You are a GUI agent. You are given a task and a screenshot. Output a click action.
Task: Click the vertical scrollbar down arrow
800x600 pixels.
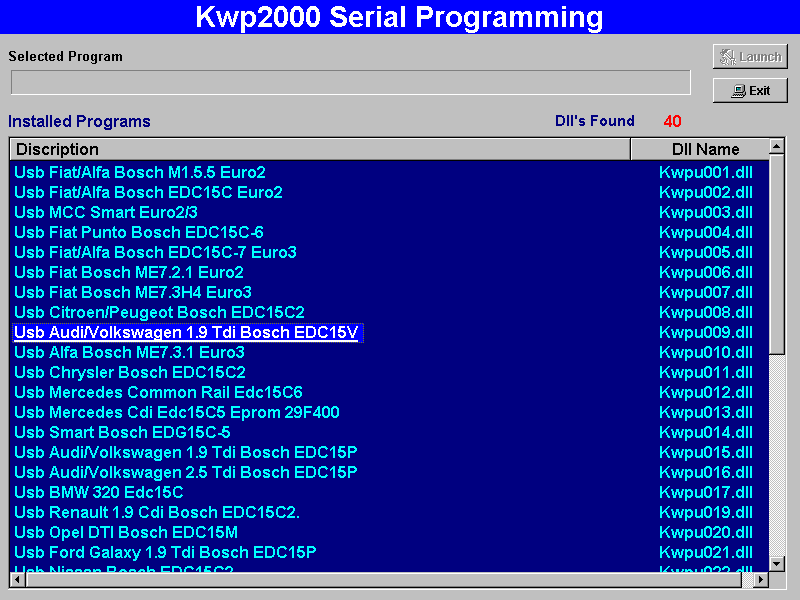click(x=777, y=564)
